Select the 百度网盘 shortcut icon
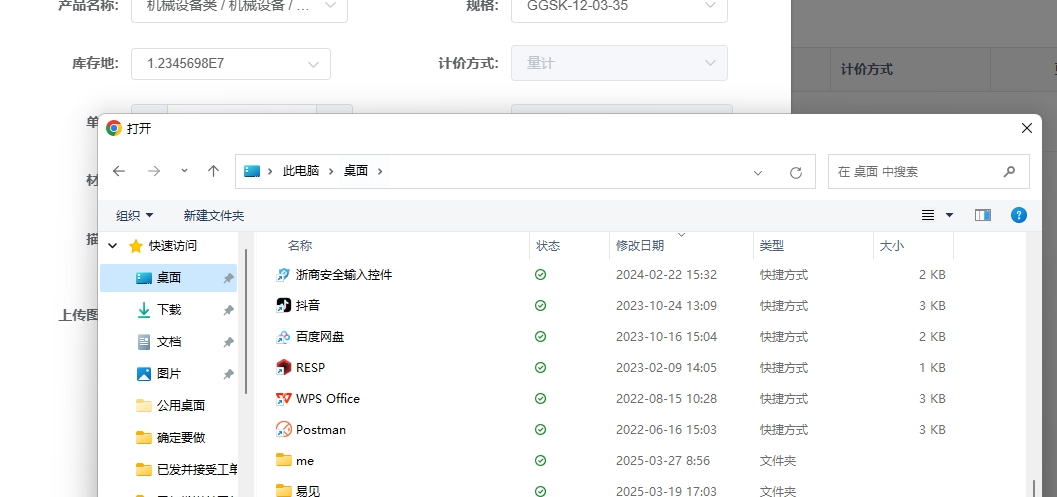 point(283,337)
